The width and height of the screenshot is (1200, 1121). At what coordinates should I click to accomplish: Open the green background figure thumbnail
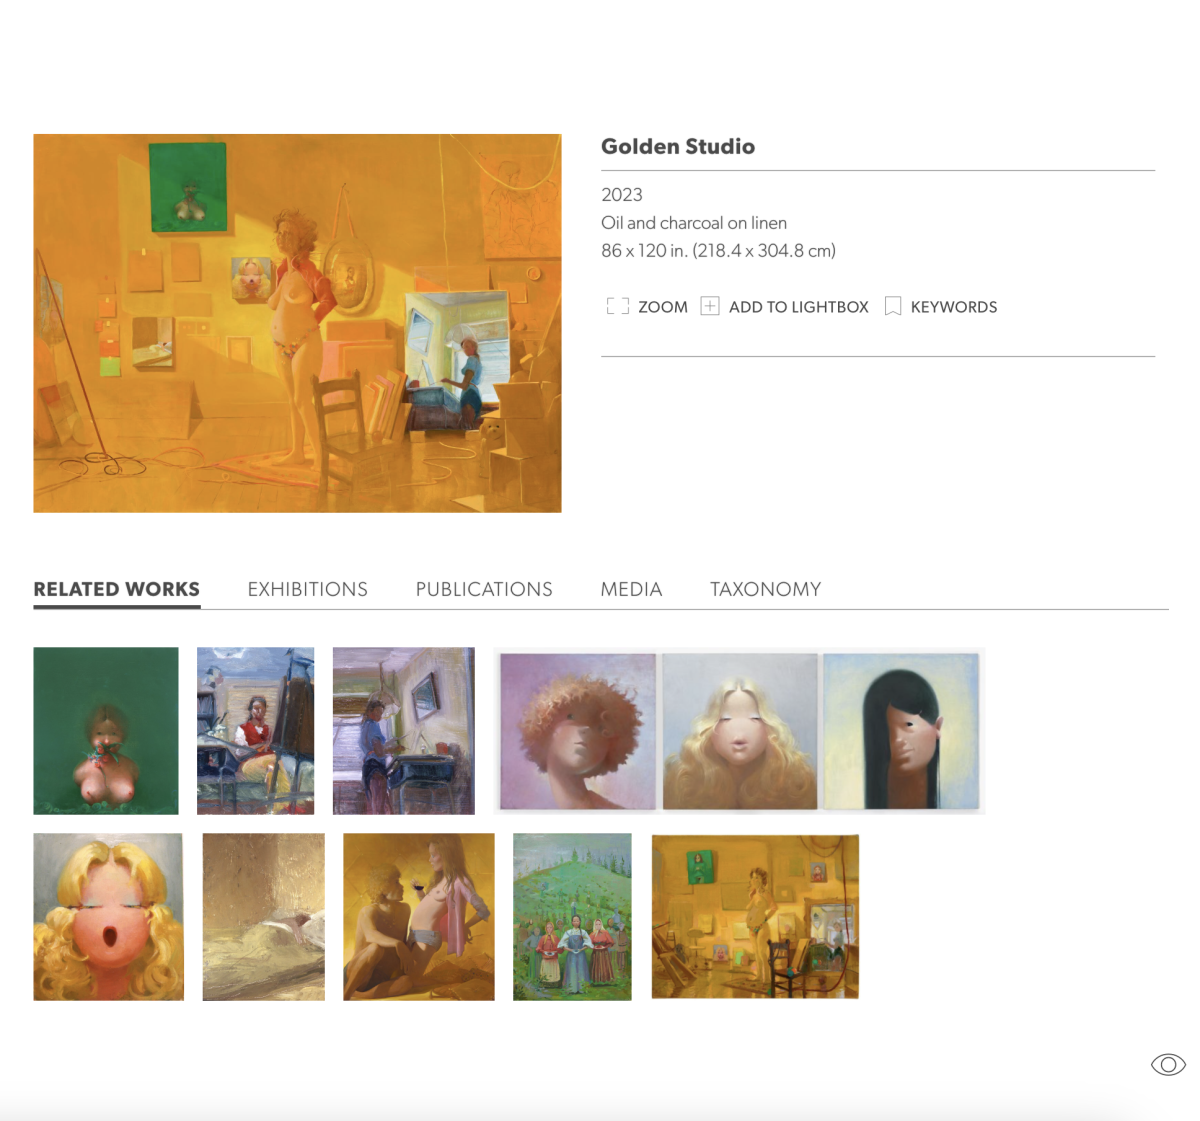106,731
